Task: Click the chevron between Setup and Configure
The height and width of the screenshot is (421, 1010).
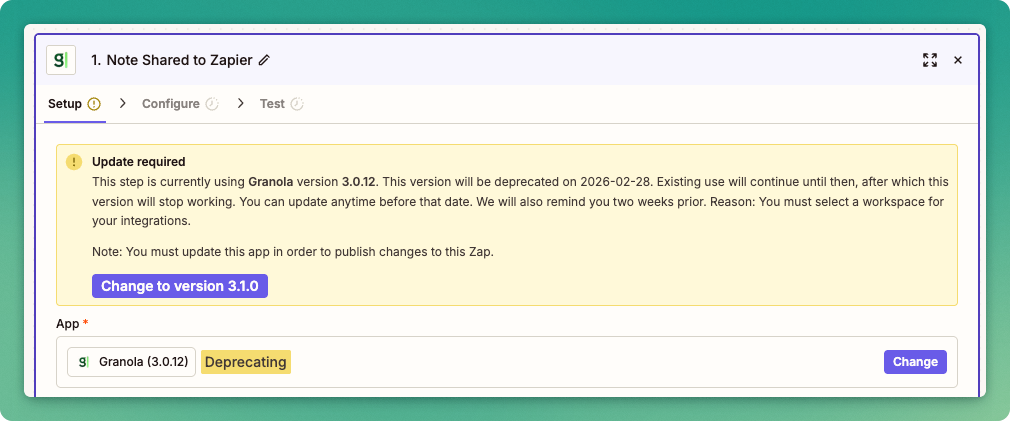Action: [x=123, y=104]
